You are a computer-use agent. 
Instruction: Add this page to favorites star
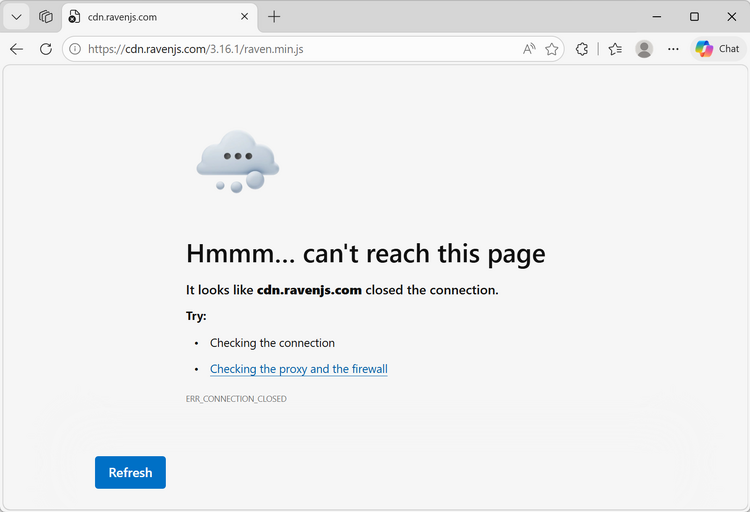[x=551, y=49]
